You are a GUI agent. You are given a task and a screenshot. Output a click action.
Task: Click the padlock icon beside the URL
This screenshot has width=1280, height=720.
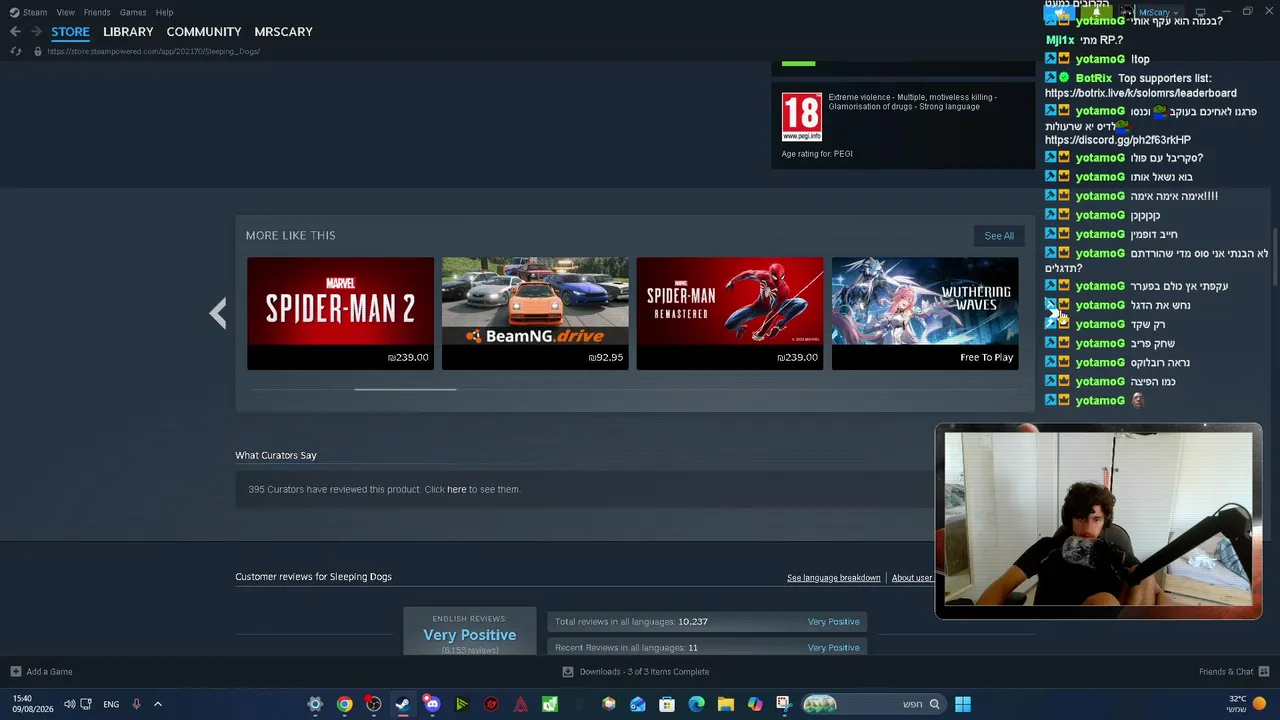click(37, 51)
